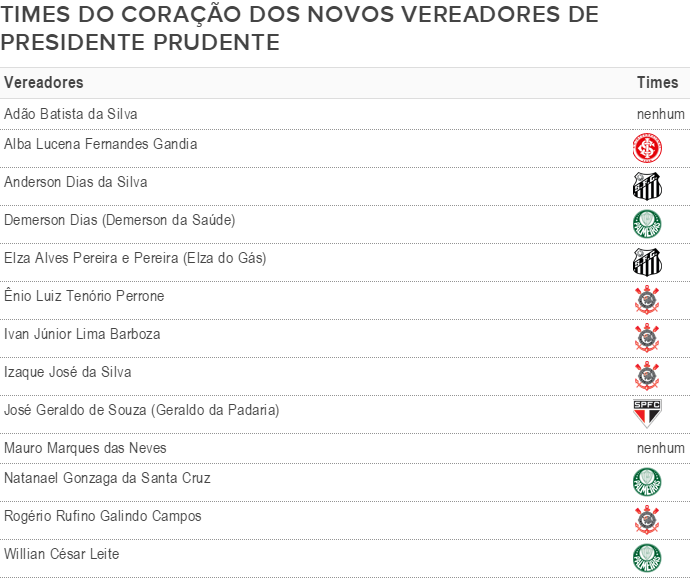Click the table title heading text

(299, 28)
